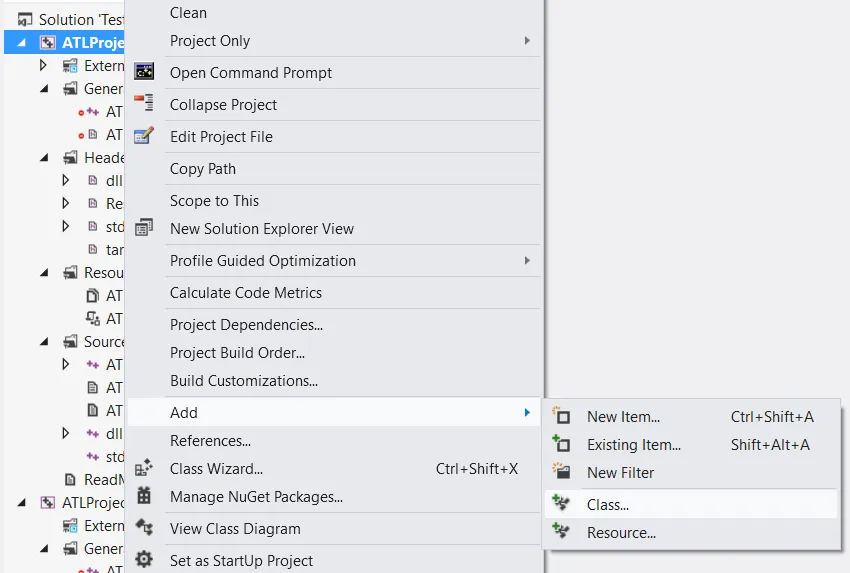Choose Class... from the Add submenu

608,505
